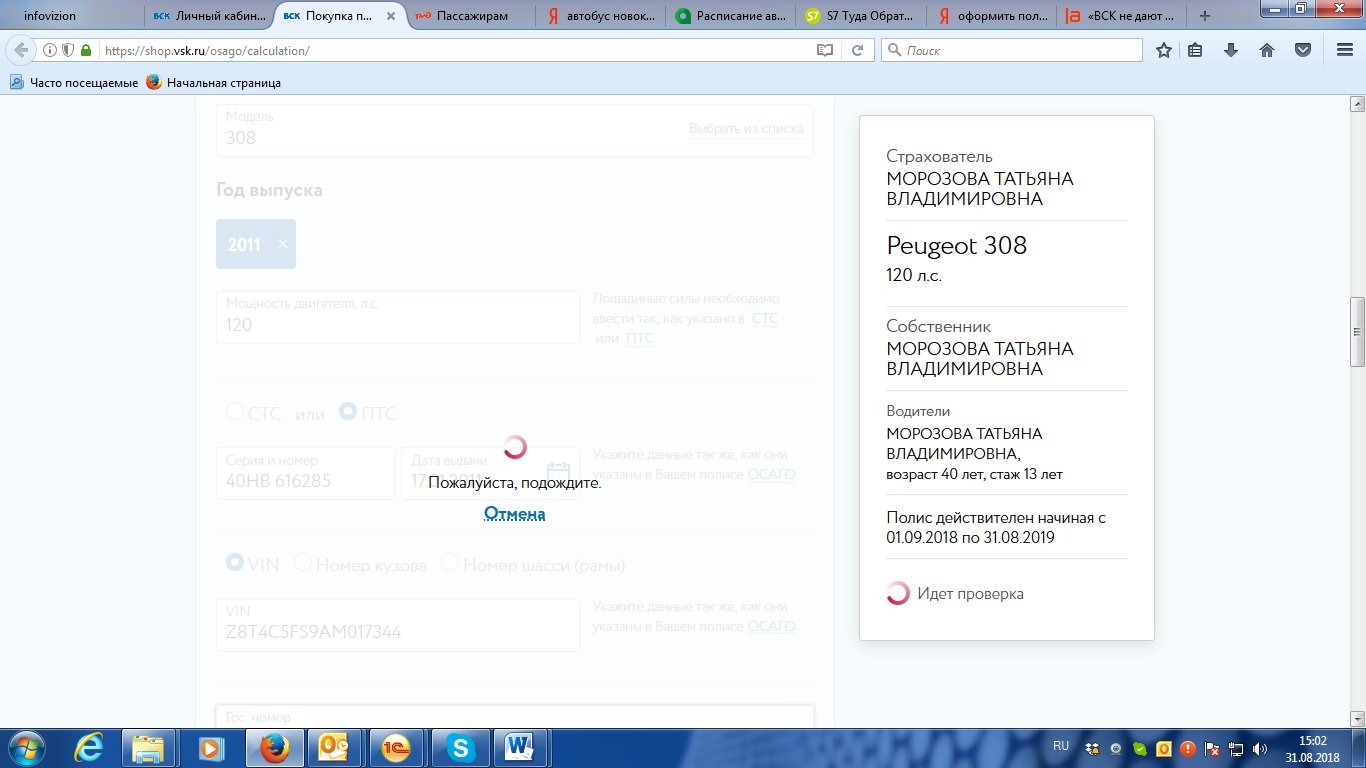Click the network connection tray icon
This screenshot has height=768, width=1366.
pos(1236,748)
